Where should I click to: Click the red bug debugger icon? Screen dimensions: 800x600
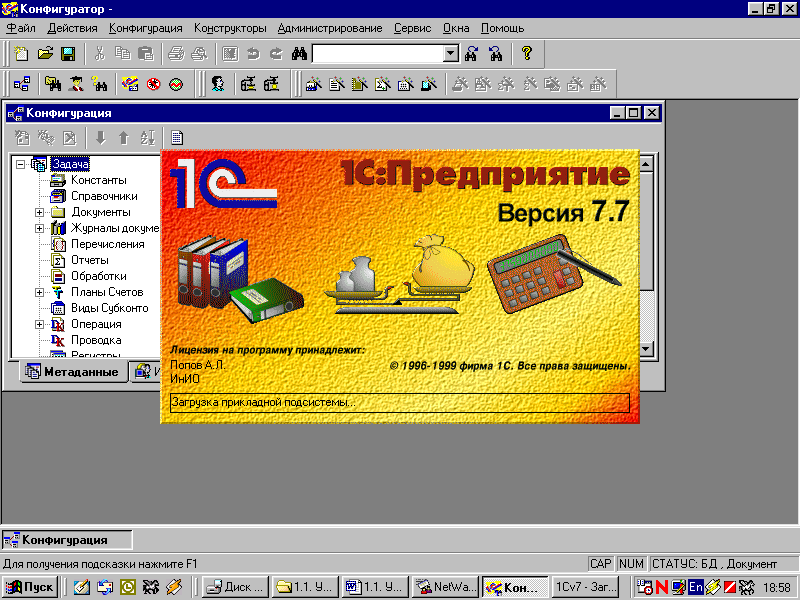[153, 84]
